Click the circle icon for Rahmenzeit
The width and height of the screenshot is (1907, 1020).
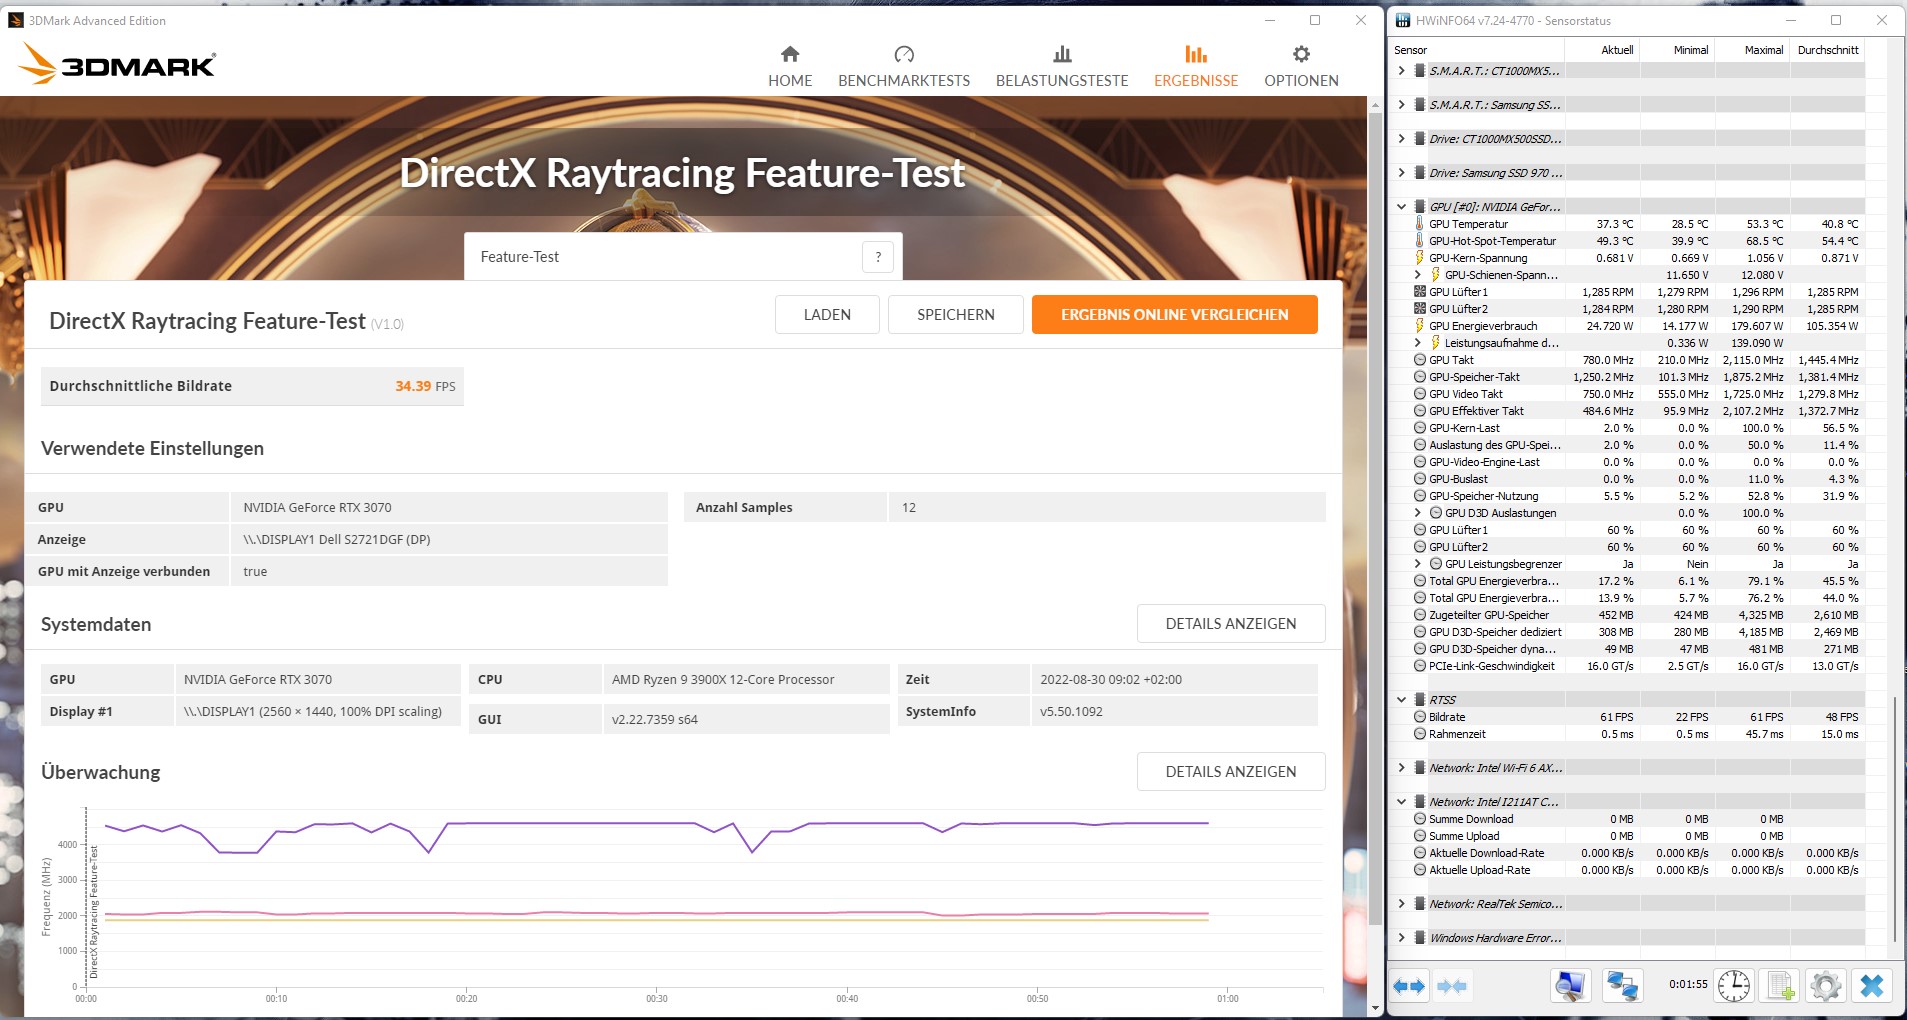point(1420,734)
